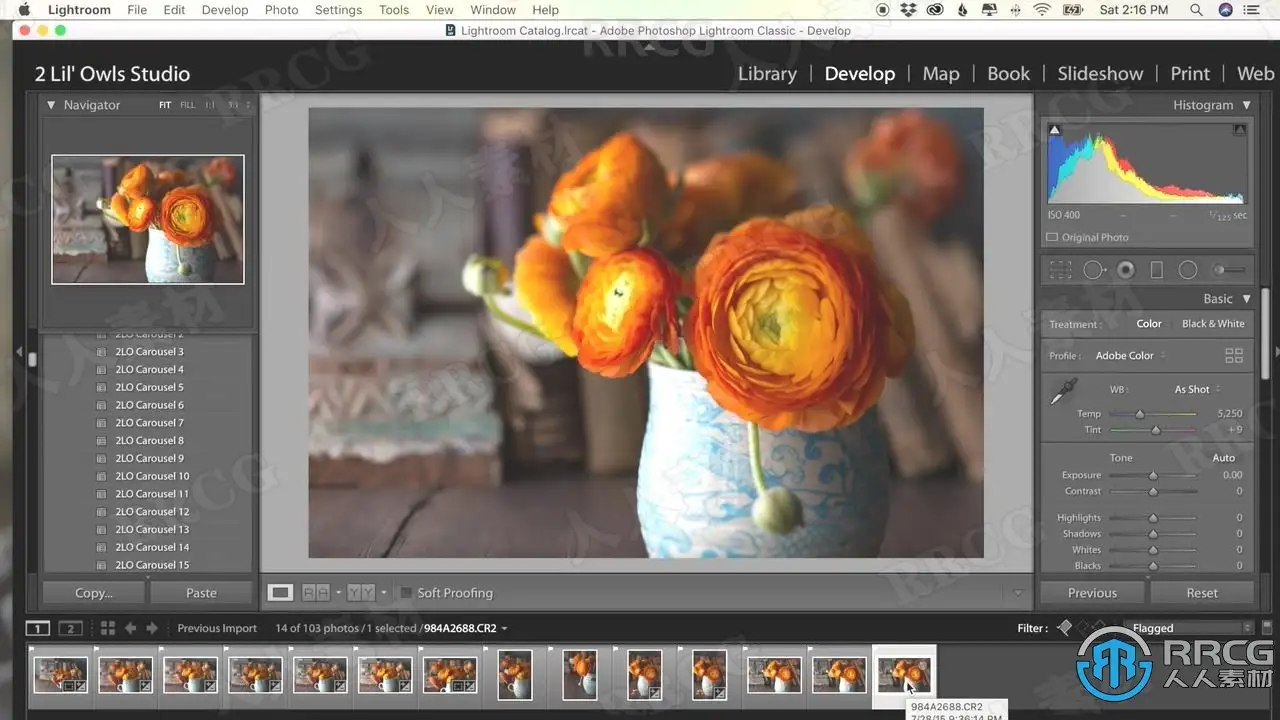The width and height of the screenshot is (1280, 720).
Task: Switch to the Book module
Action: [x=1008, y=73]
